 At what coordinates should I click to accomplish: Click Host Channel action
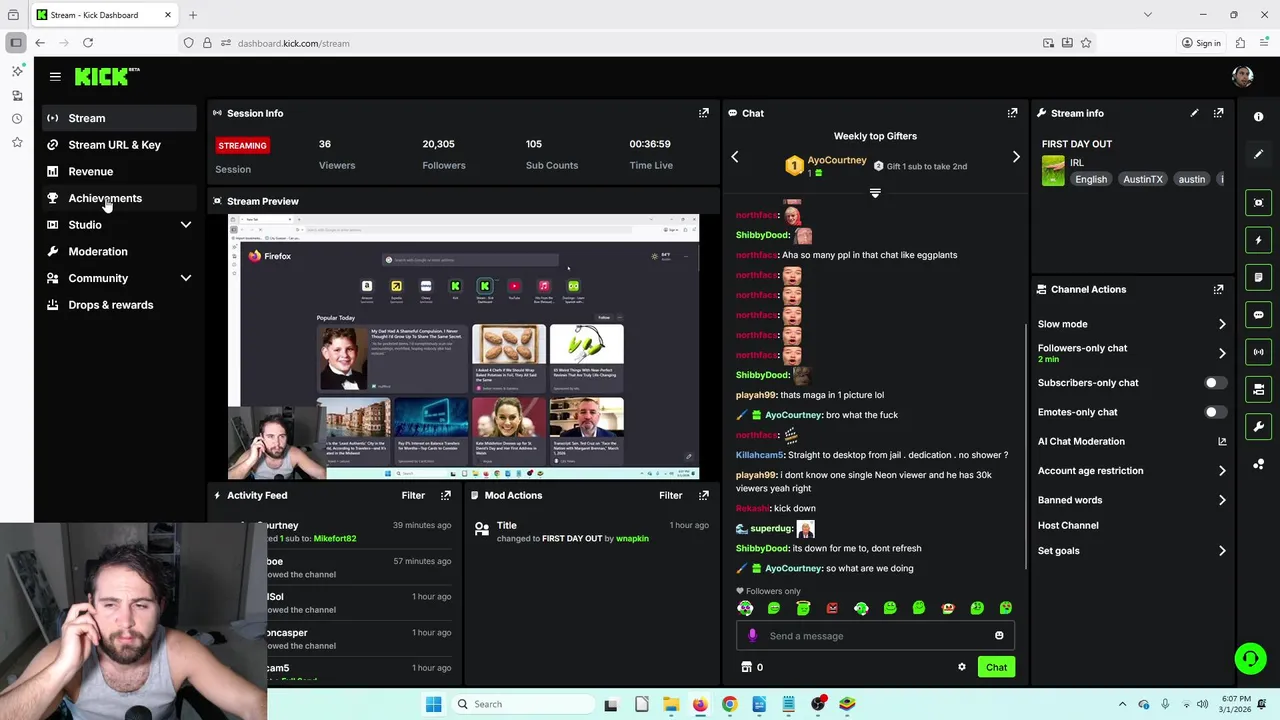pos(1068,525)
